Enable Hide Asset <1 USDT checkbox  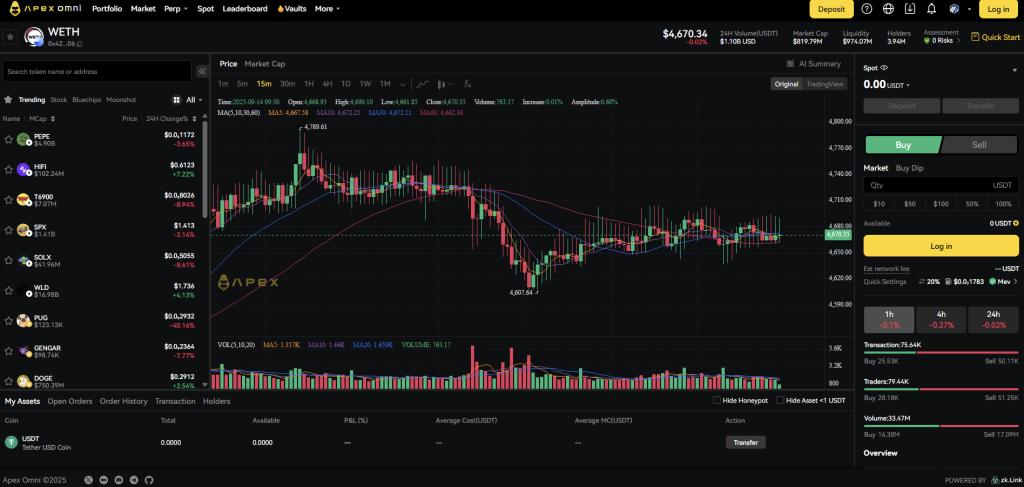coord(780,400)
